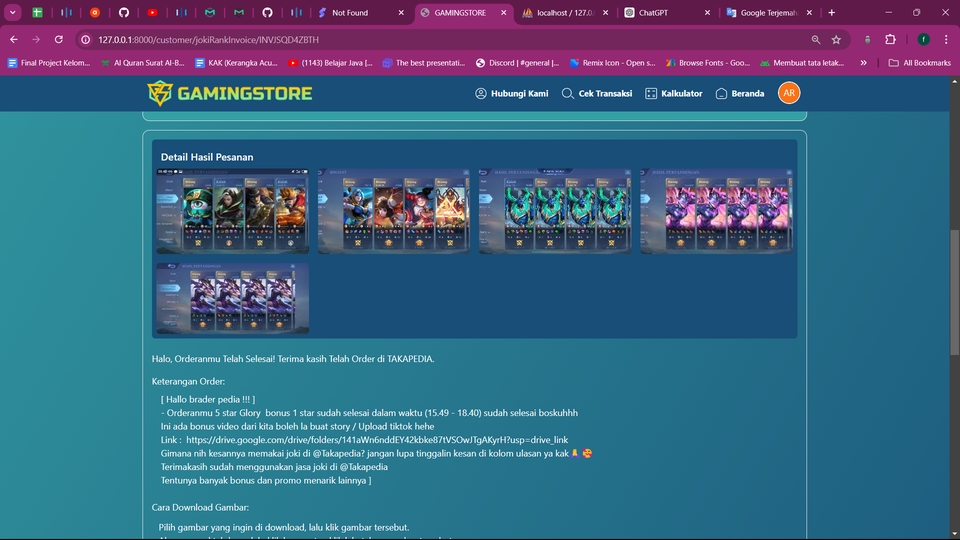The width and height of the screenshot is (960, 540).
Task: Open the All Bookmarks folder
Action: point(920,62)
